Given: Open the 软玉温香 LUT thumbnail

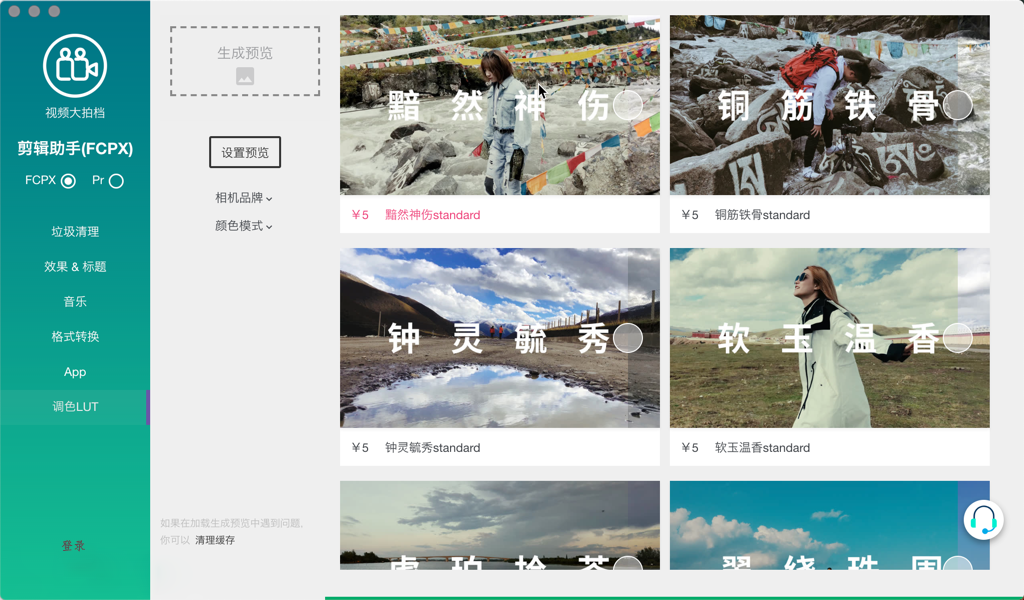Looking at the screenshot, I should click(829, 338).
